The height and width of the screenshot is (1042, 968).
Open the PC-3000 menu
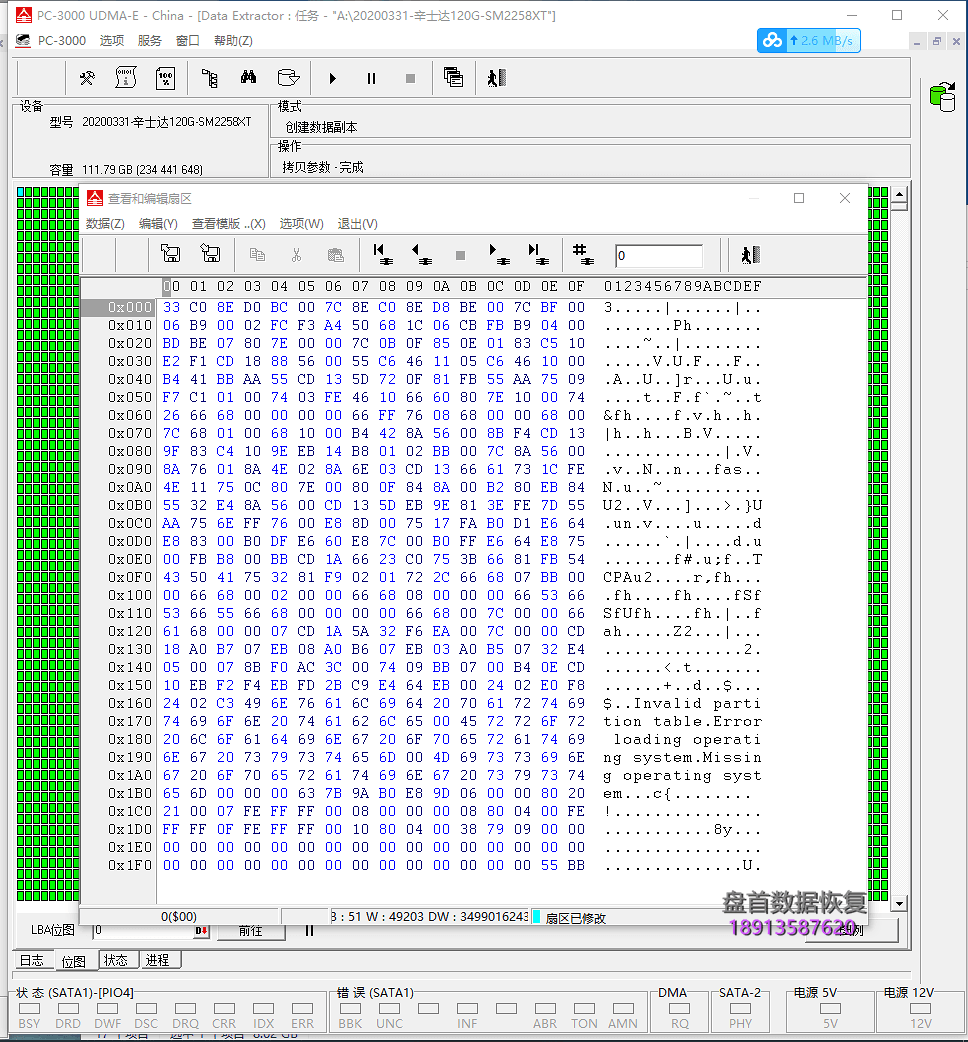tap(62, 41)
